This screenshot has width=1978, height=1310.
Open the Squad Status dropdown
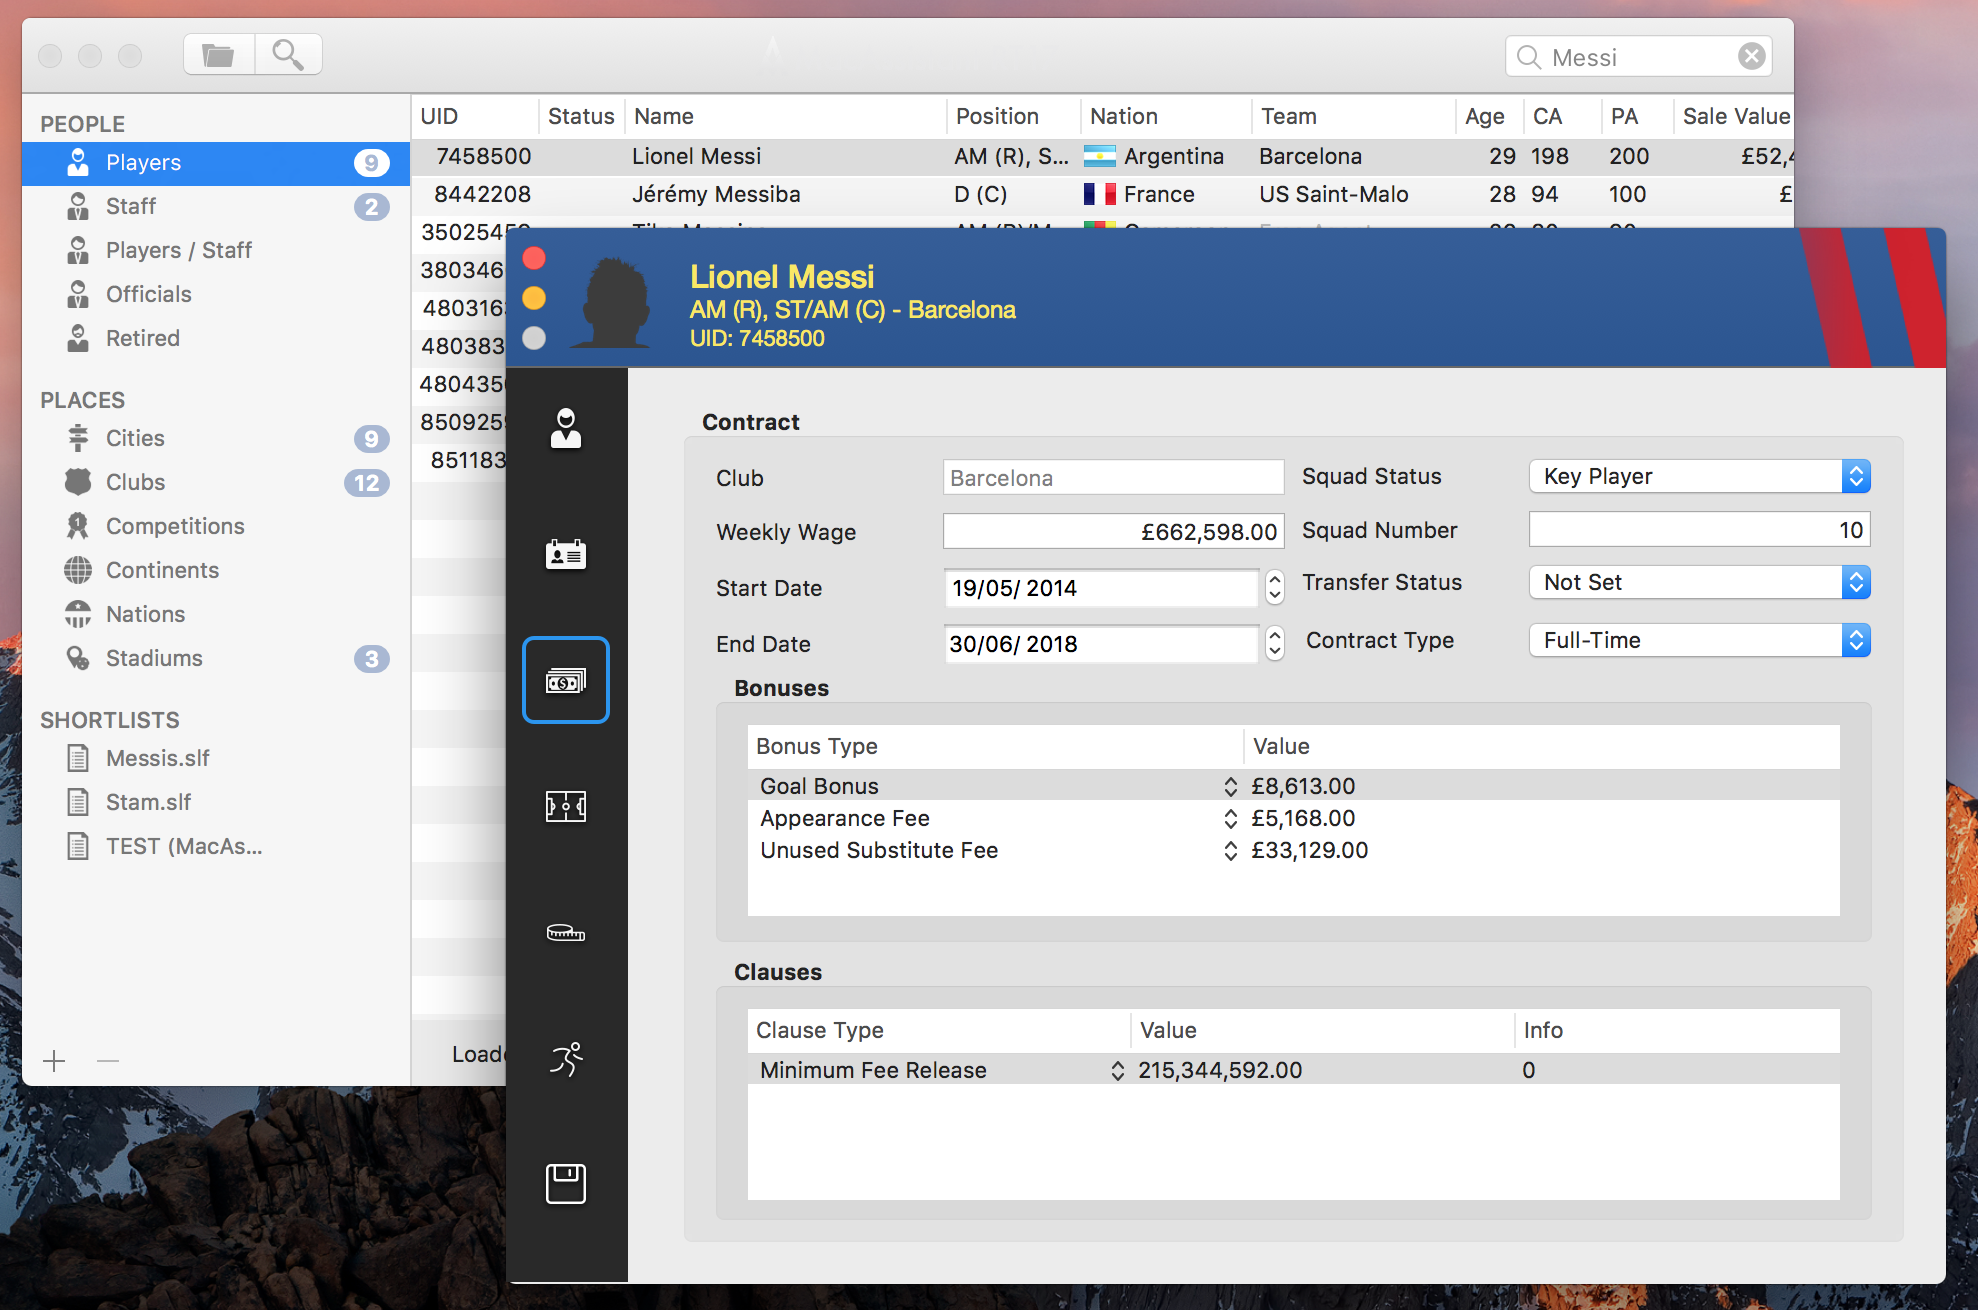pos(1700,477)
